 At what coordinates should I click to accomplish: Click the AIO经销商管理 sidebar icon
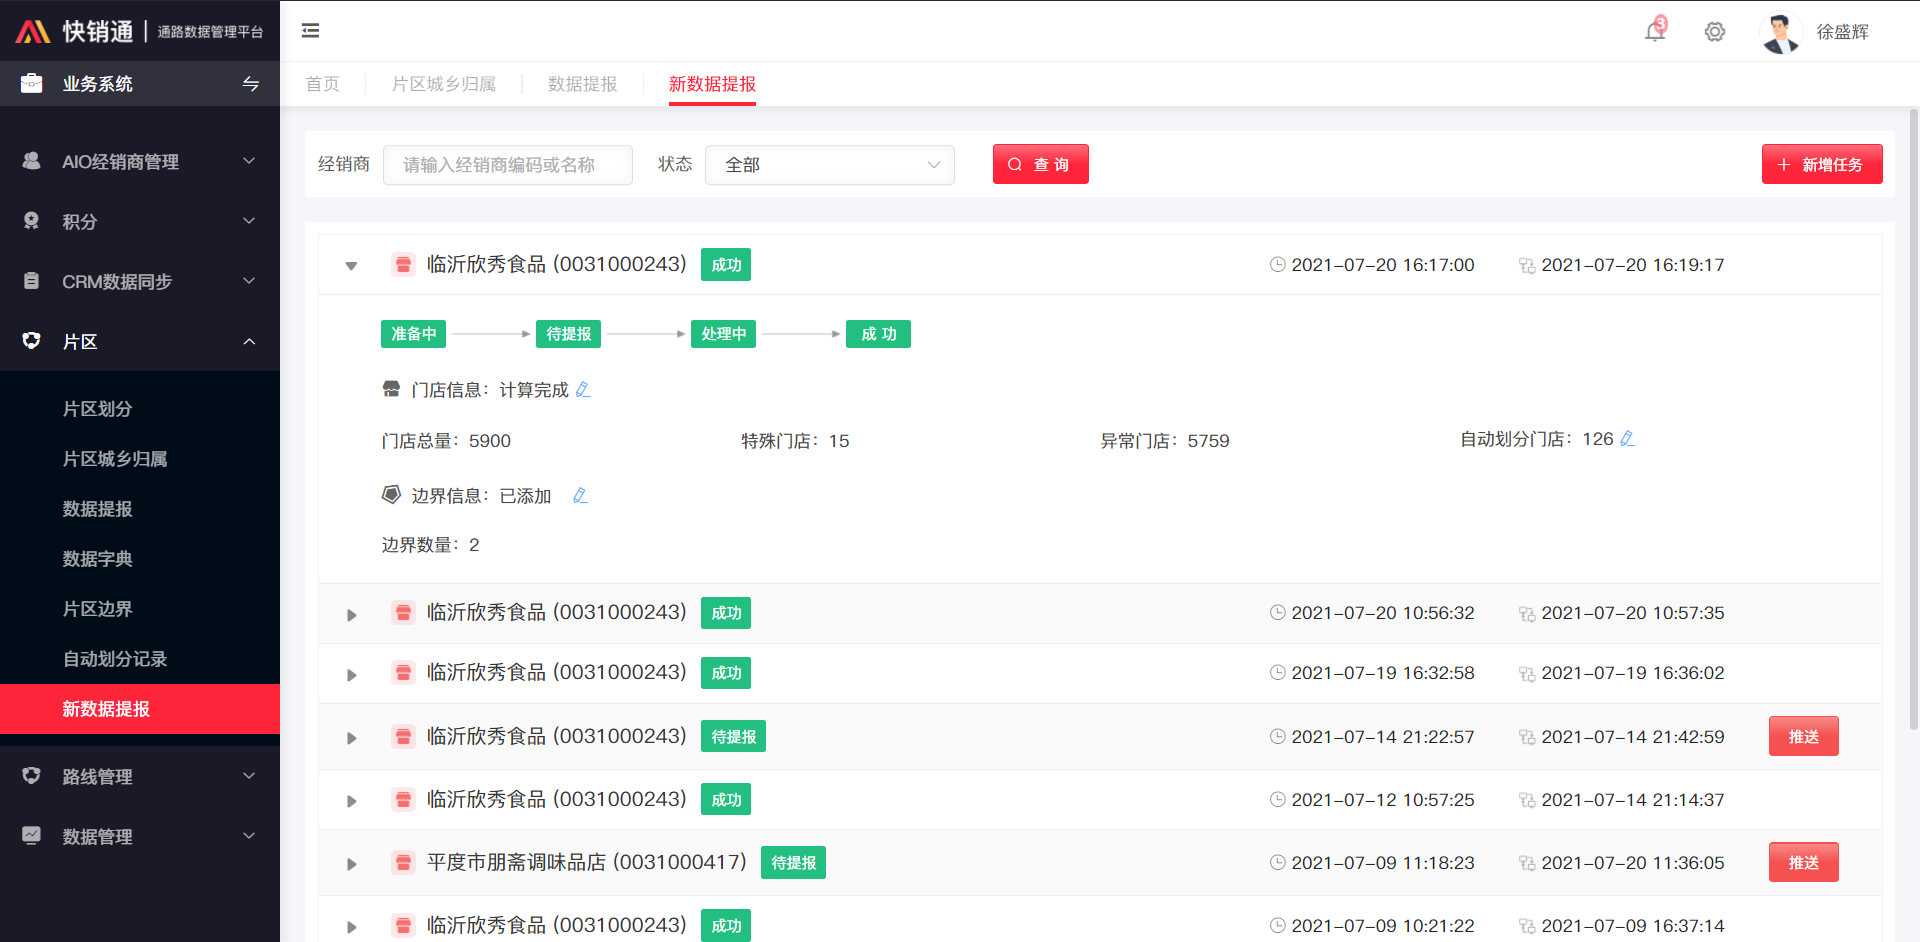[x=32, y=161]
